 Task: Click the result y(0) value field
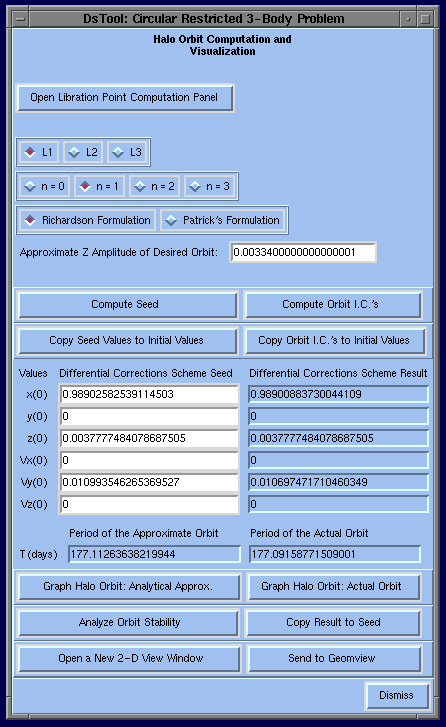point(338,416)
